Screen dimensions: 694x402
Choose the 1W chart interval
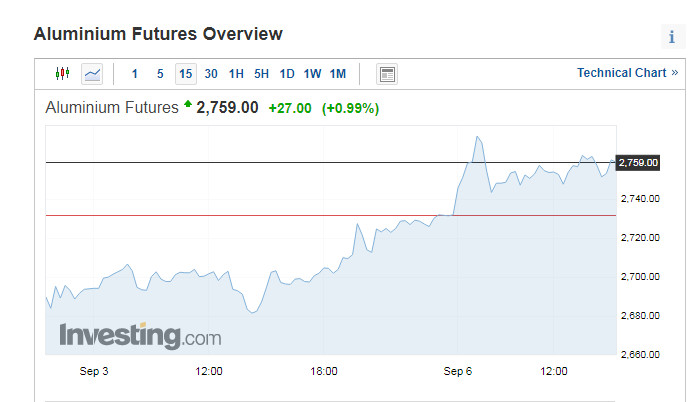tap(312, 74)
